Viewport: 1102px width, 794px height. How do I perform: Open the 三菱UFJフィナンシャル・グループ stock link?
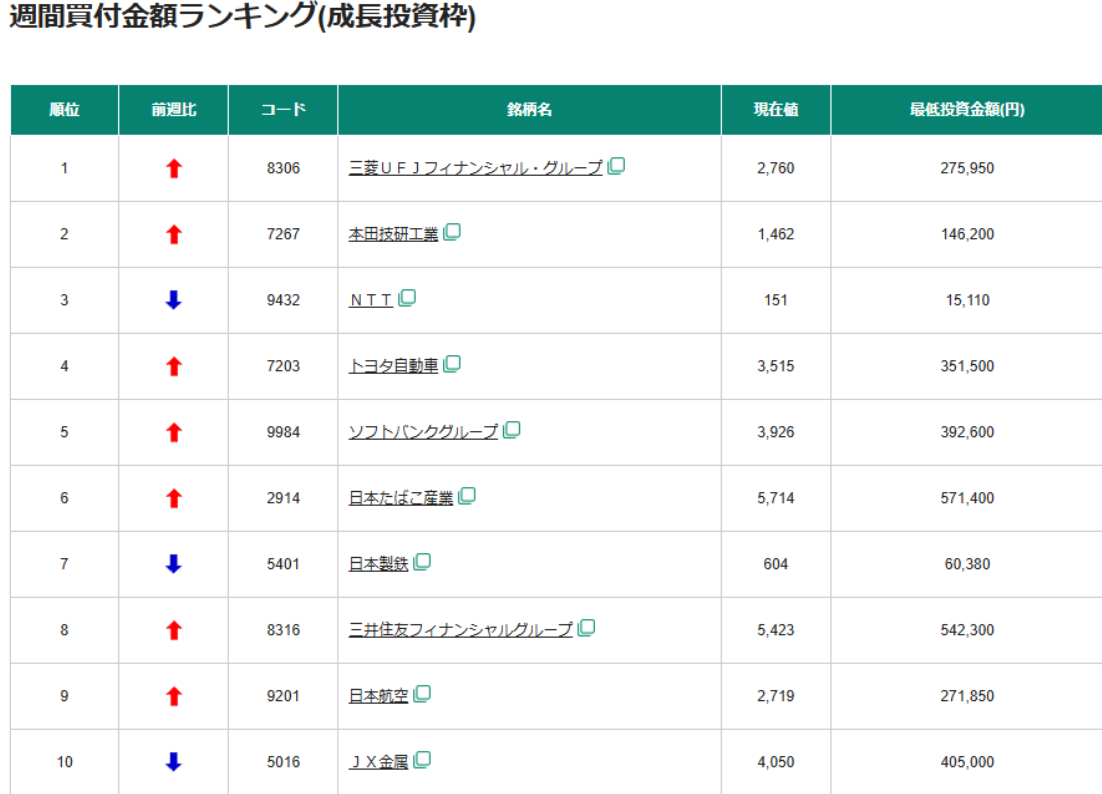point(475,168)
